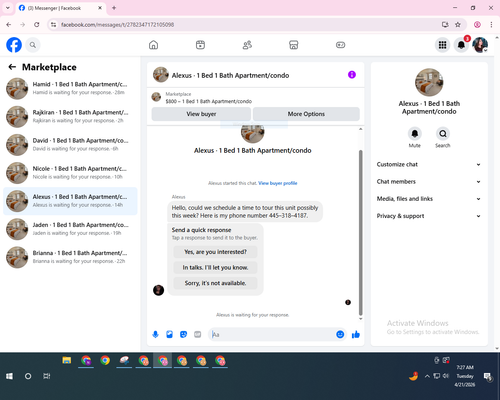
Task: Open Chrome three-dot menu
Action: pos(491,24)
